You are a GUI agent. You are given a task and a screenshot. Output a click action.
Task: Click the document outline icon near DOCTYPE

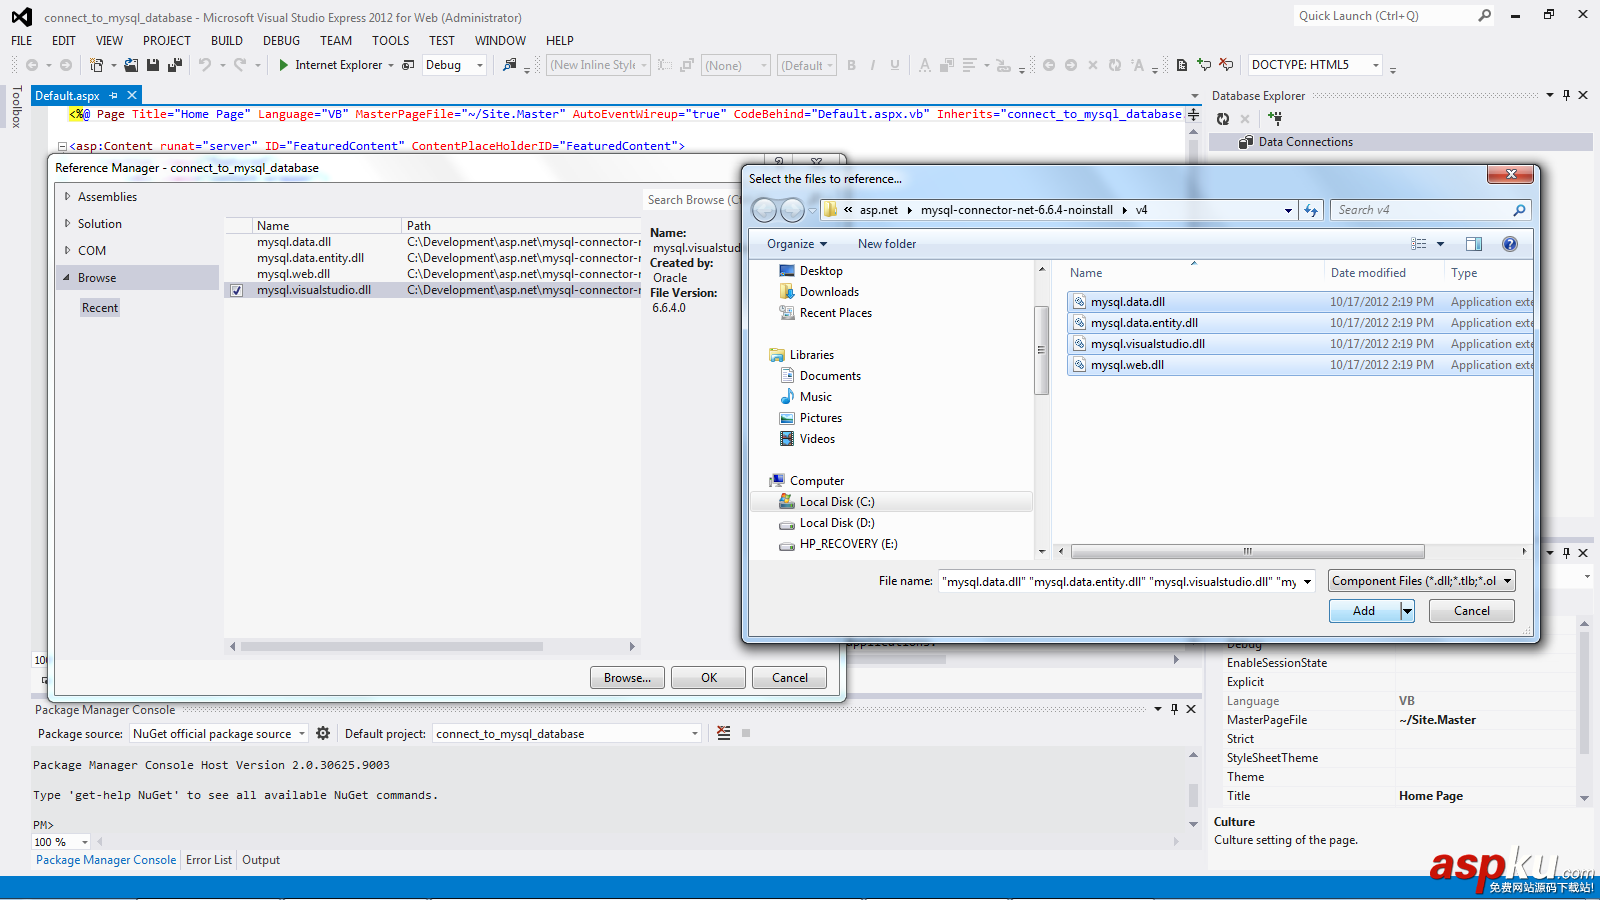click(1182, 65)
